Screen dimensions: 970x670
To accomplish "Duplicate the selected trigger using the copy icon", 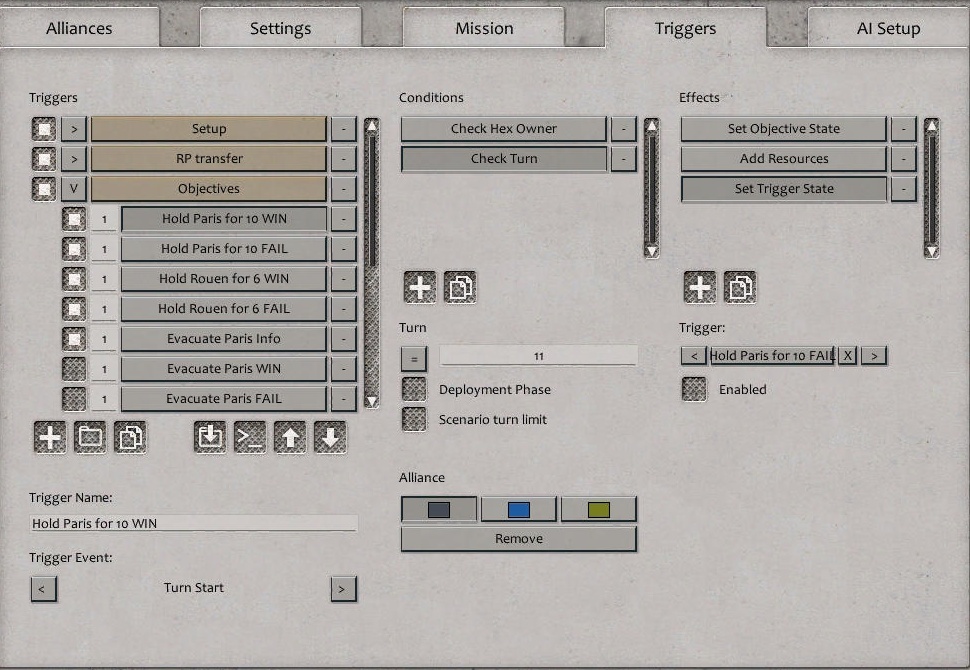I will (x=131, y=437).
